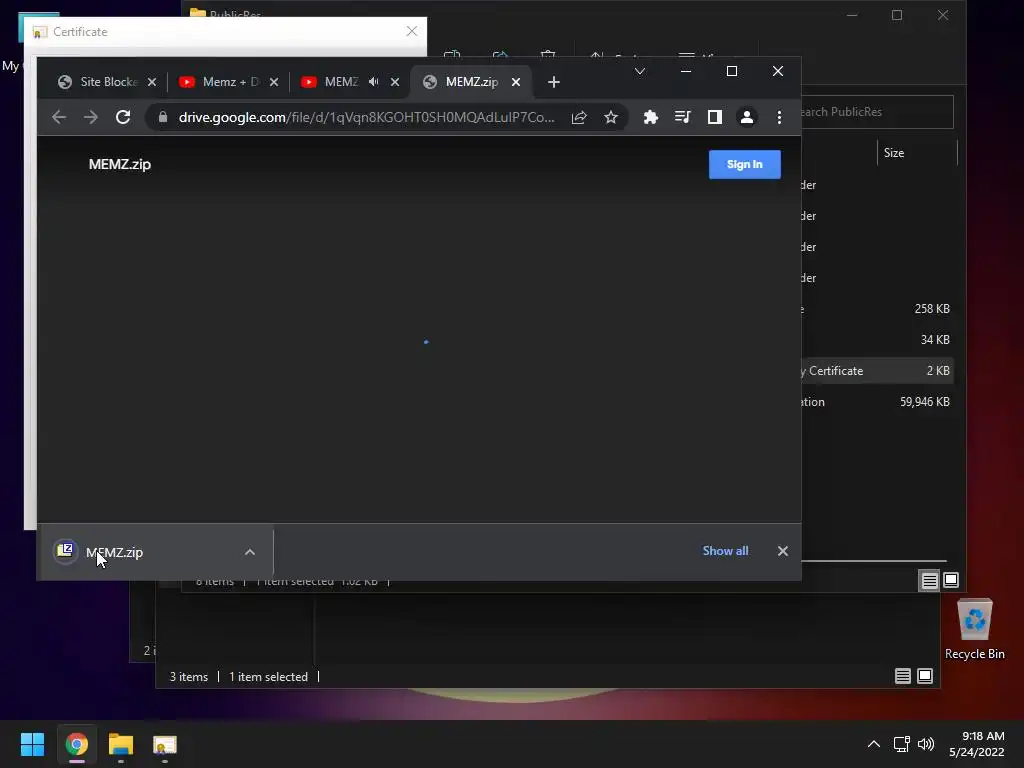
Task: Close the Certificate dialog
Action: pyautogui.click(x=411, y=31)
